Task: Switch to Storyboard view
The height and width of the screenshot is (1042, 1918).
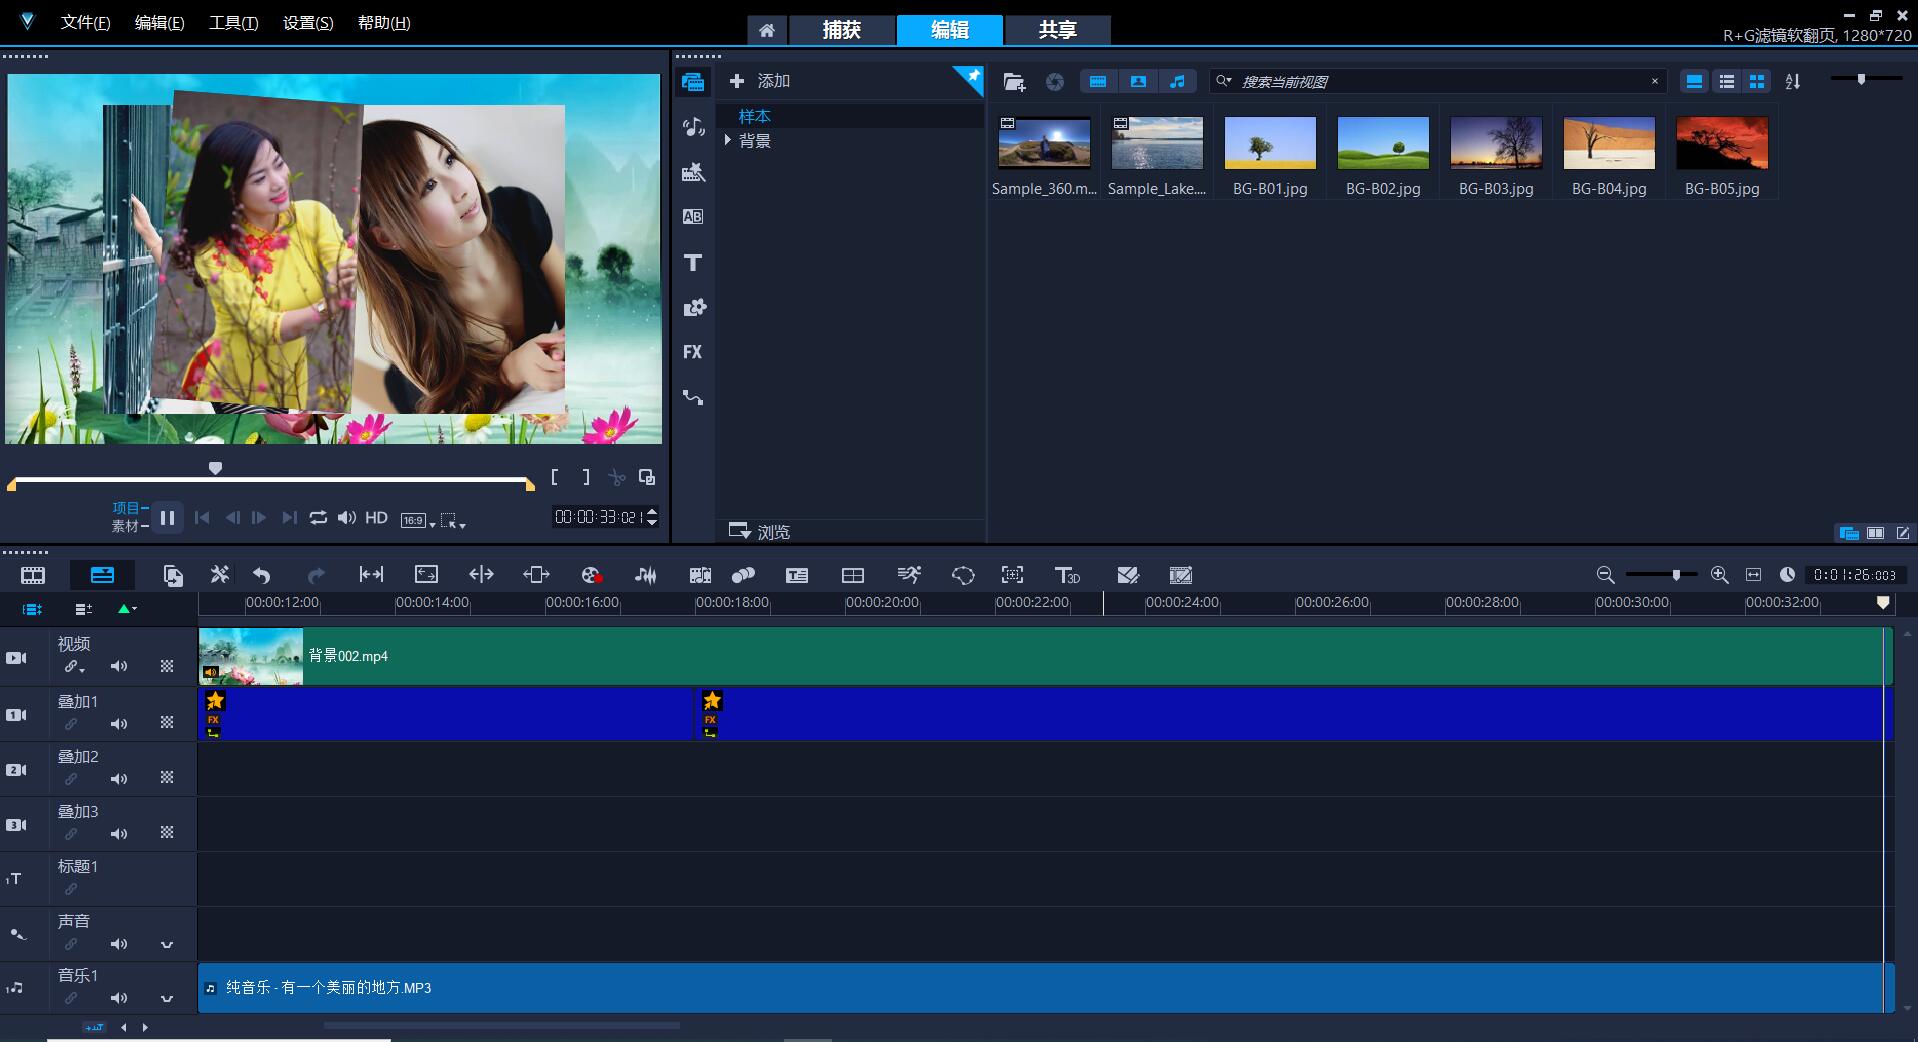Action: [33, 575]
